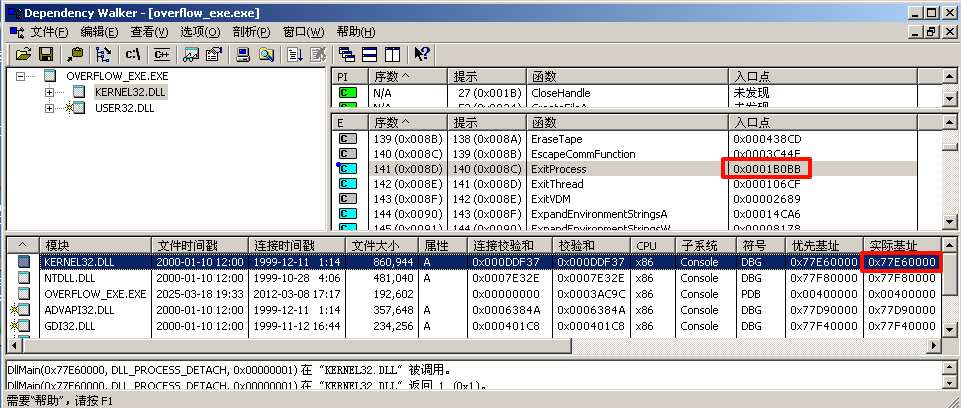Open the 选项(O) menu
Viewport: 961px width, 408px height.
pos(200,32)
